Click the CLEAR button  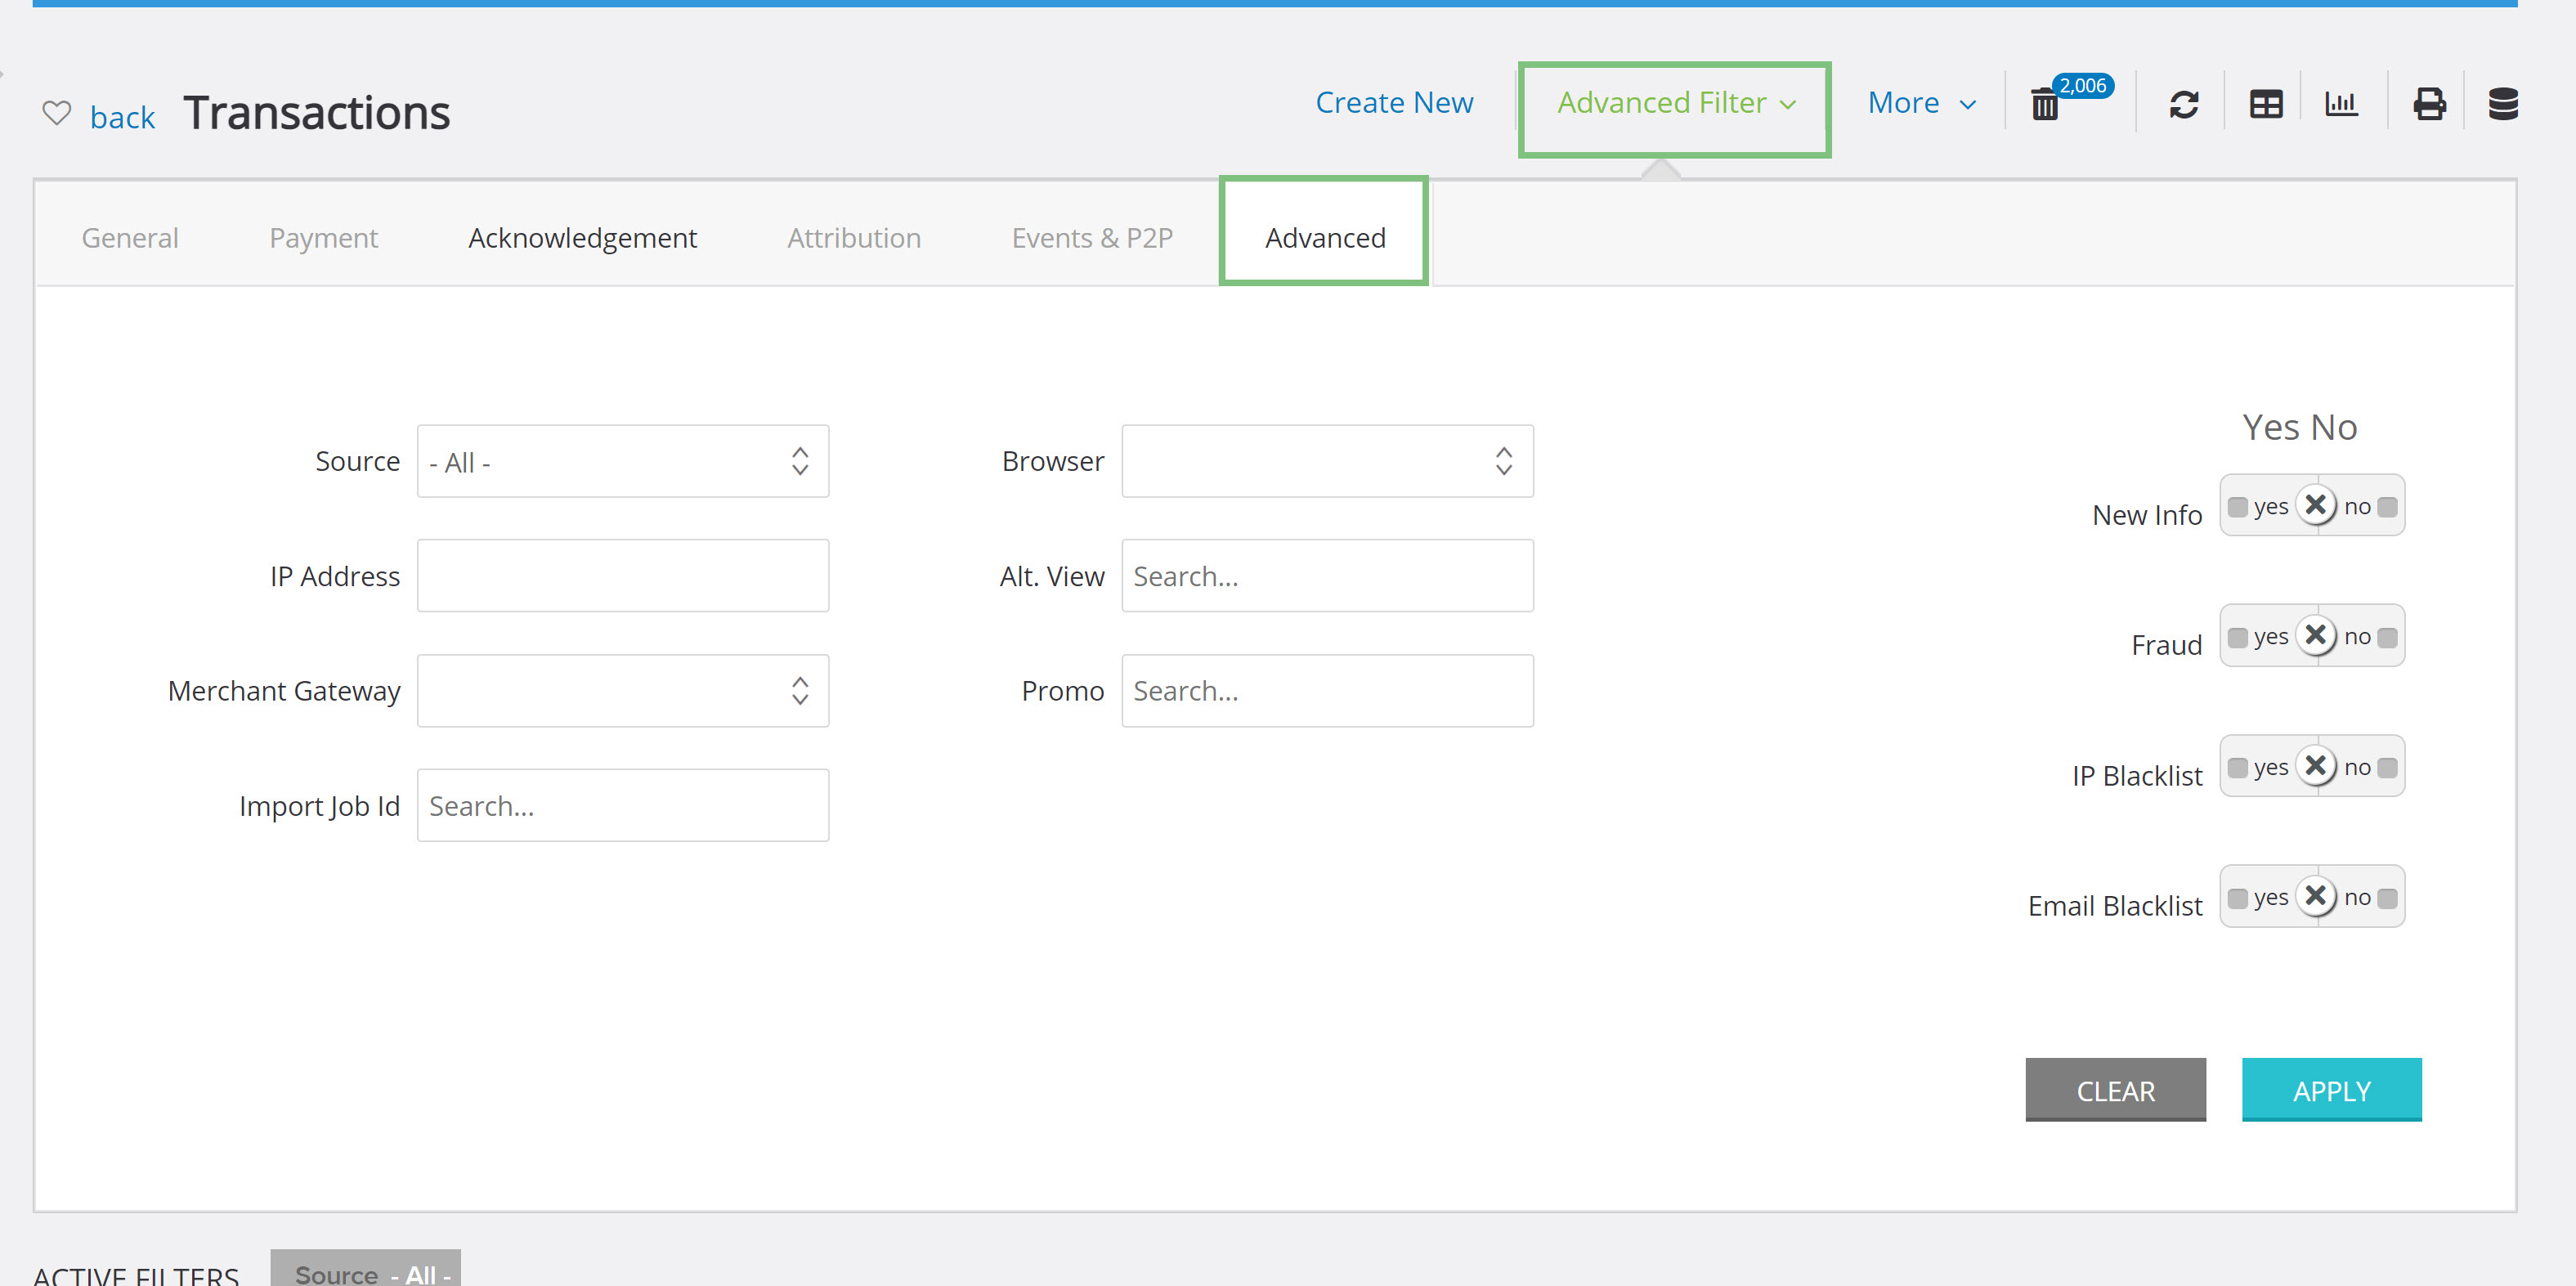[x=2115, y=1089]
